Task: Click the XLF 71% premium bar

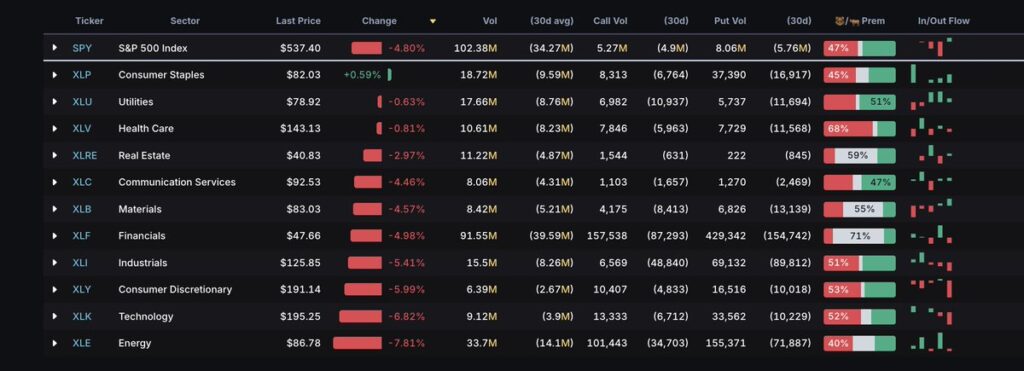Action: [x=859, y=236]
